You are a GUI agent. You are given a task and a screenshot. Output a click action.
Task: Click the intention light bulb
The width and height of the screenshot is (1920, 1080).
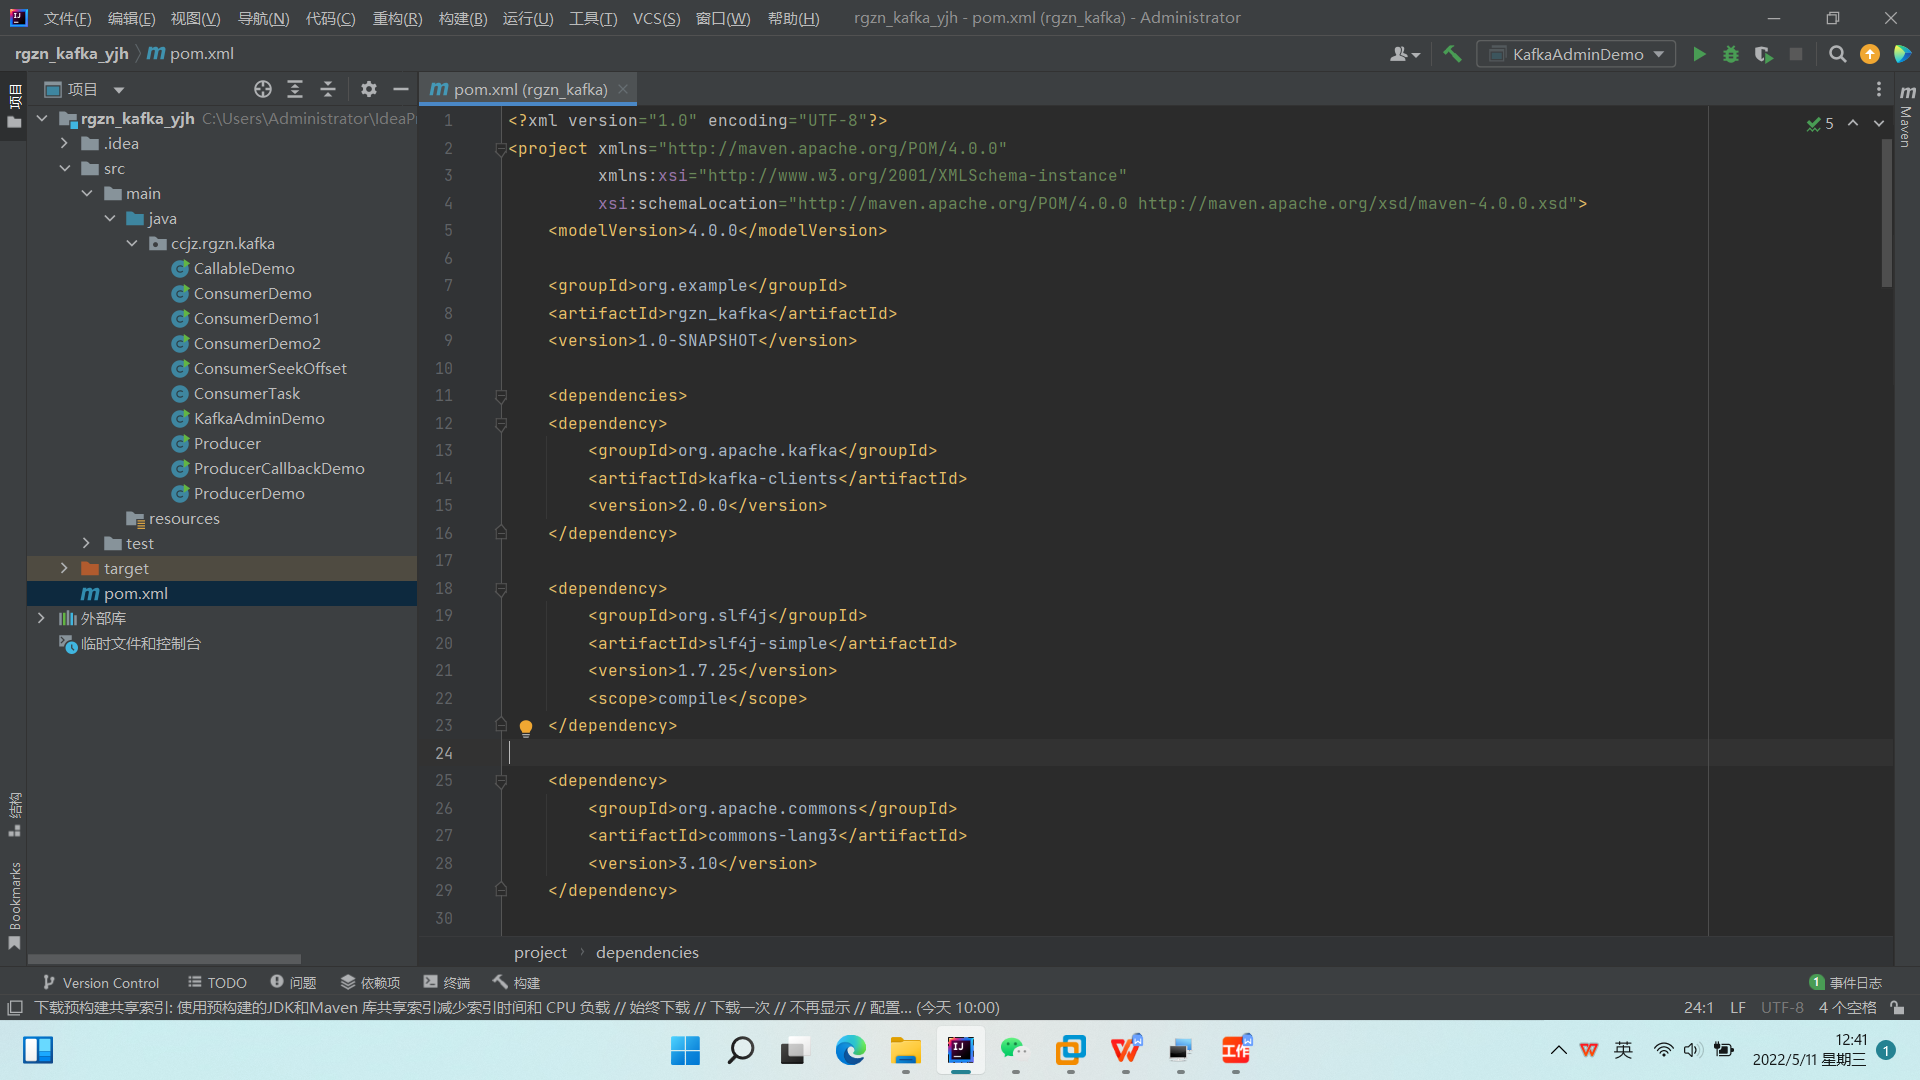pos(526,727)
